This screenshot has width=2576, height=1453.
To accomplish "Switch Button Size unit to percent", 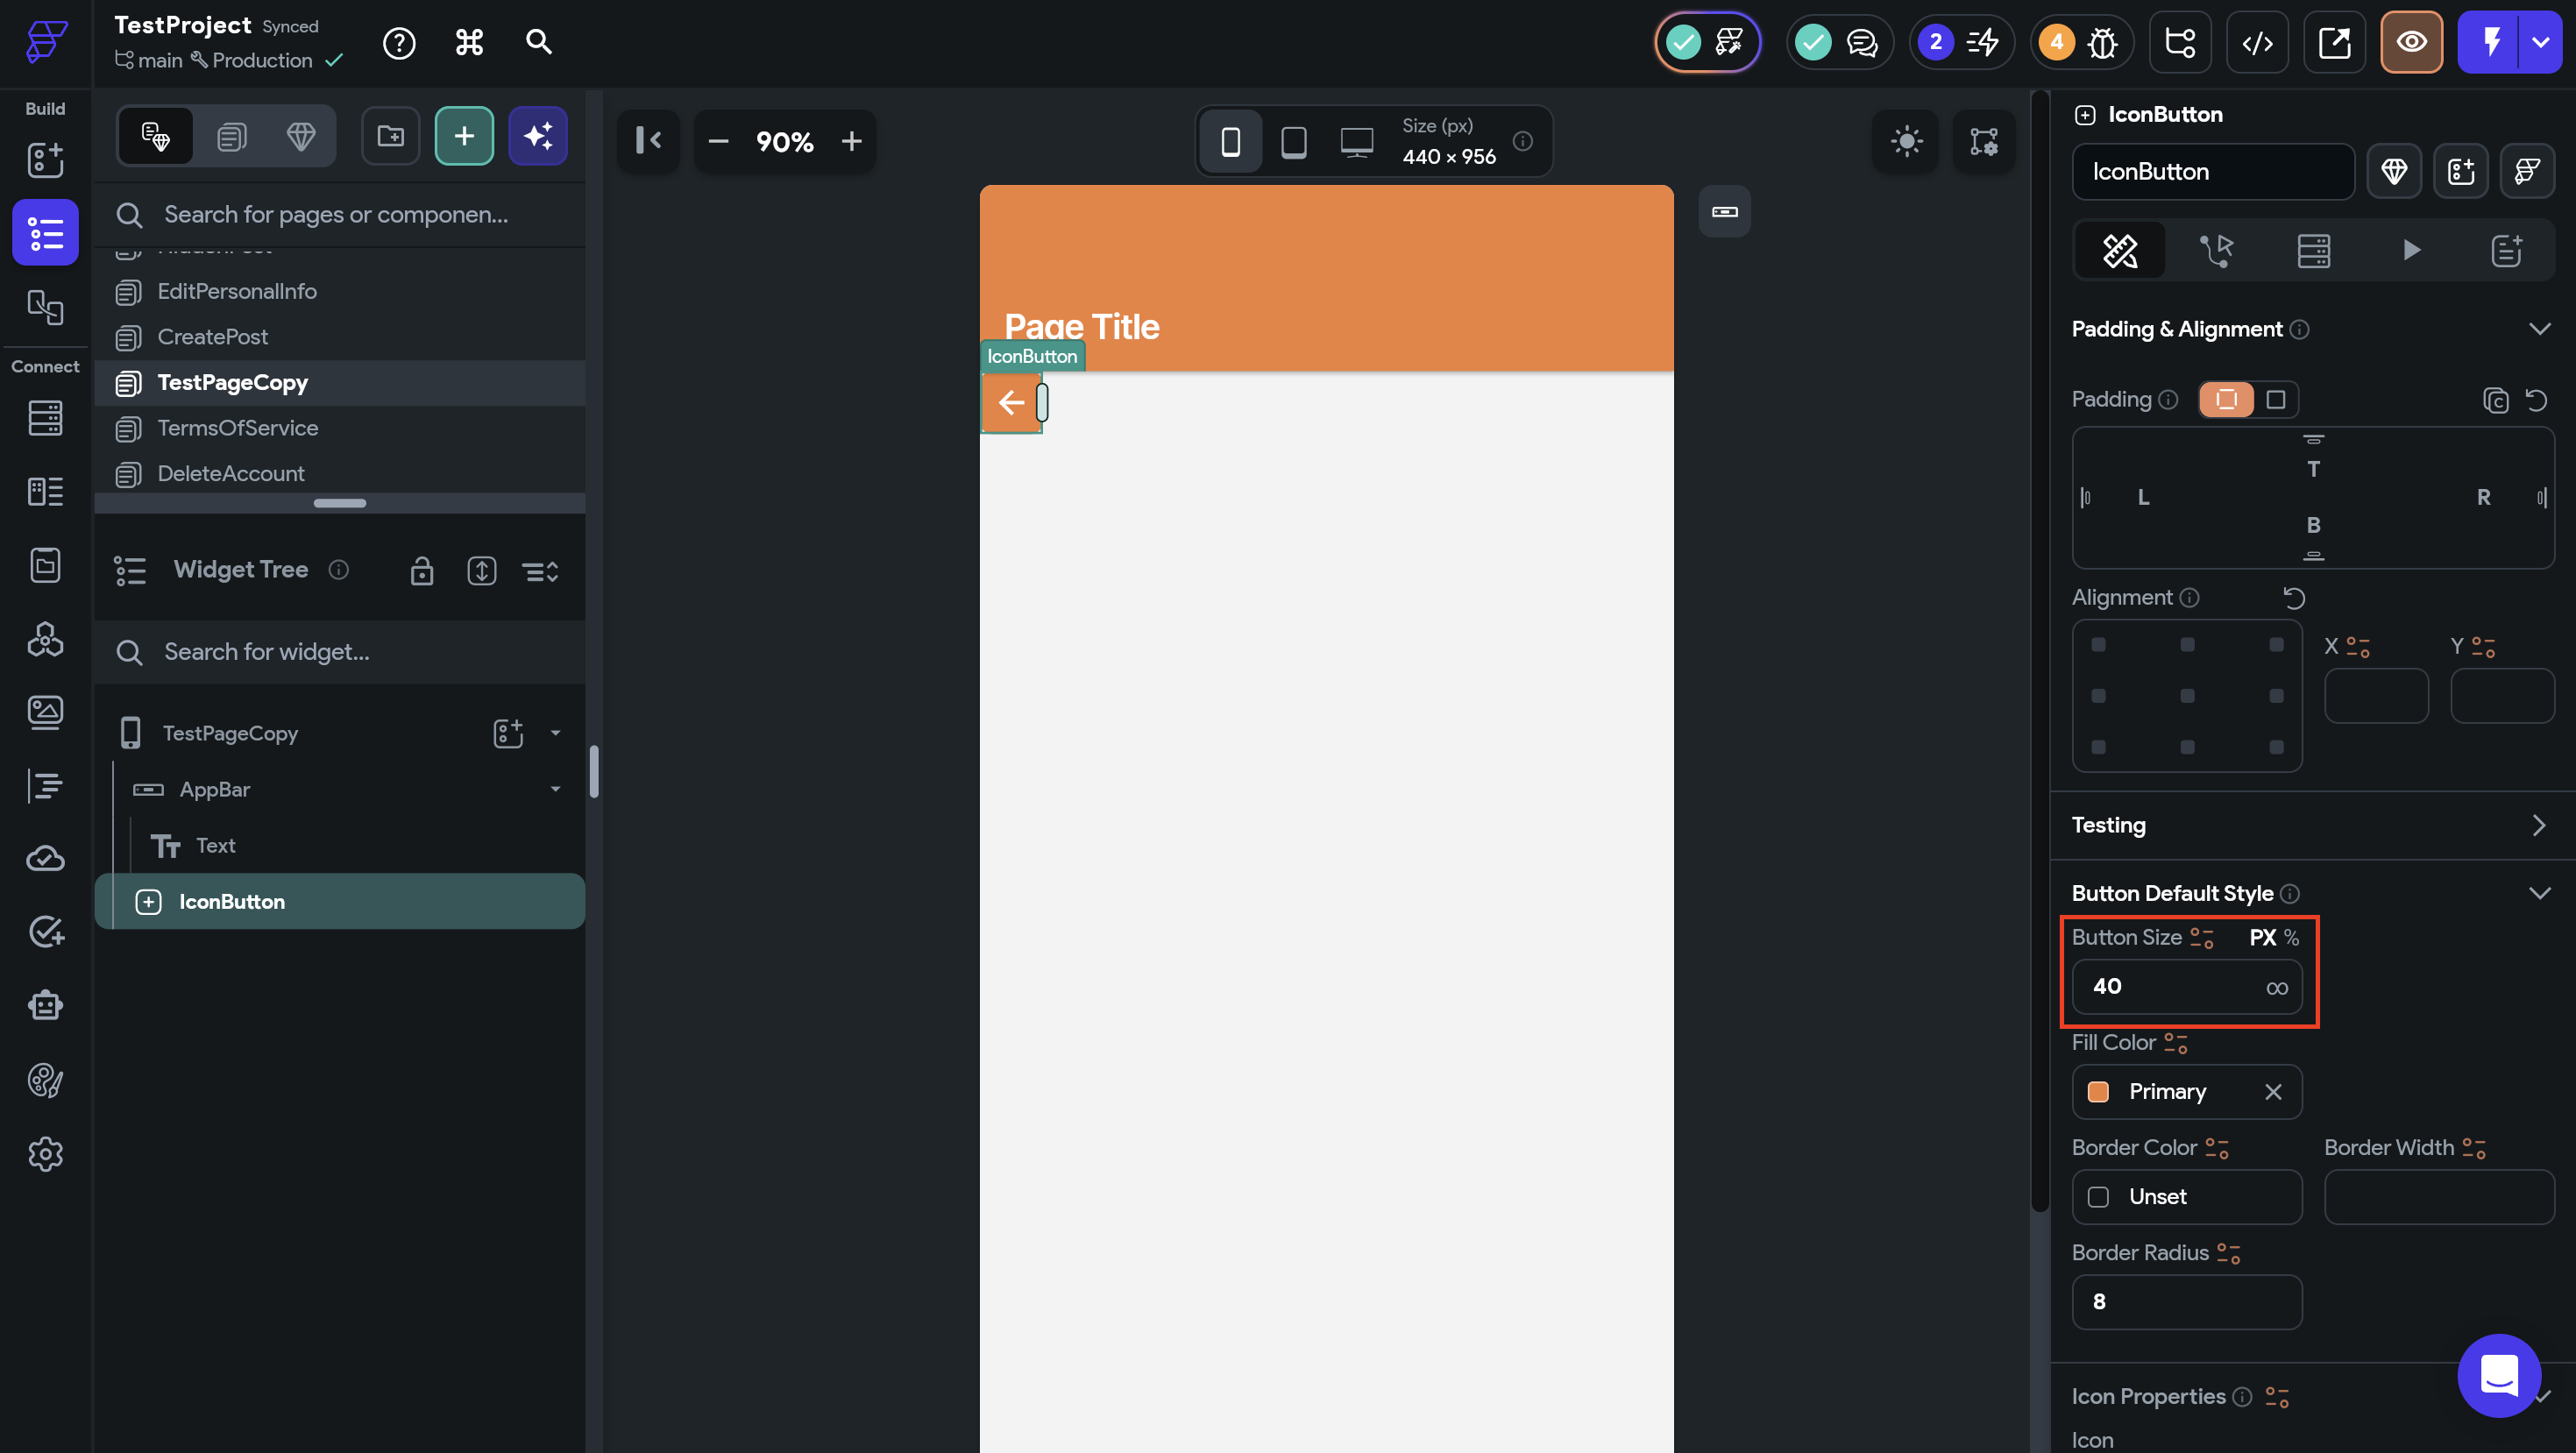I will click(2291, 937).
